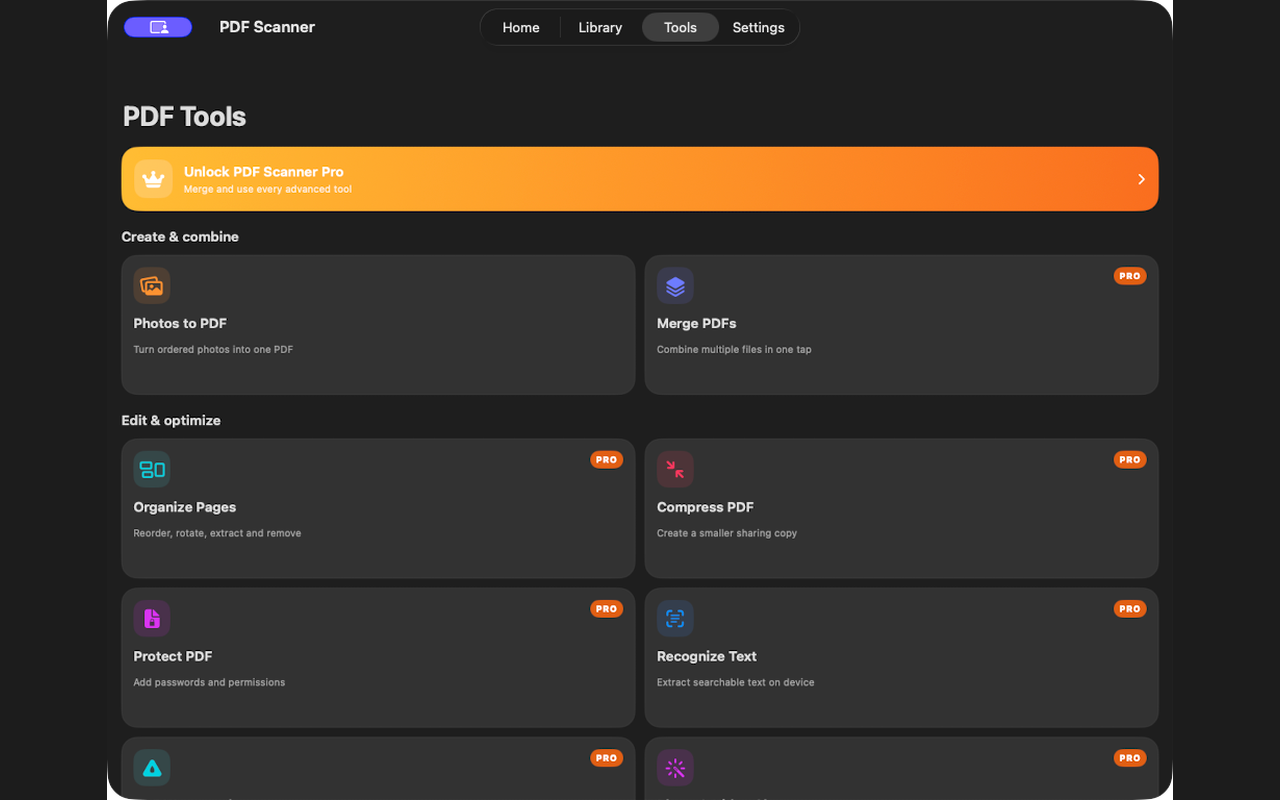Viewport: 1280px width, 800px height.
Task: Click the Protect PDF lock icon
Action: (152, 619)
